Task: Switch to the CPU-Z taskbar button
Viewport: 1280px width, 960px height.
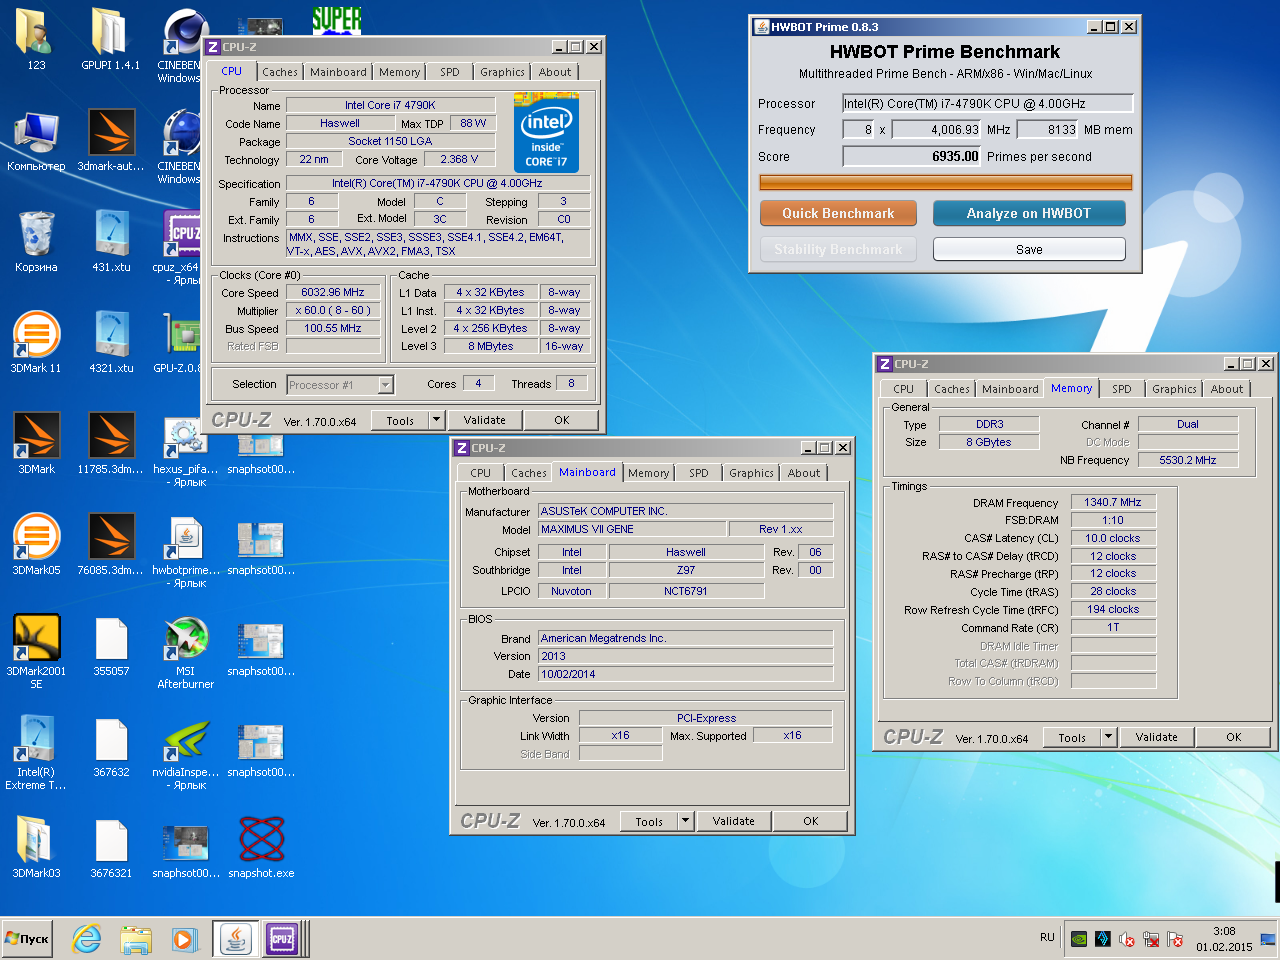Action: tap(283, 939)
